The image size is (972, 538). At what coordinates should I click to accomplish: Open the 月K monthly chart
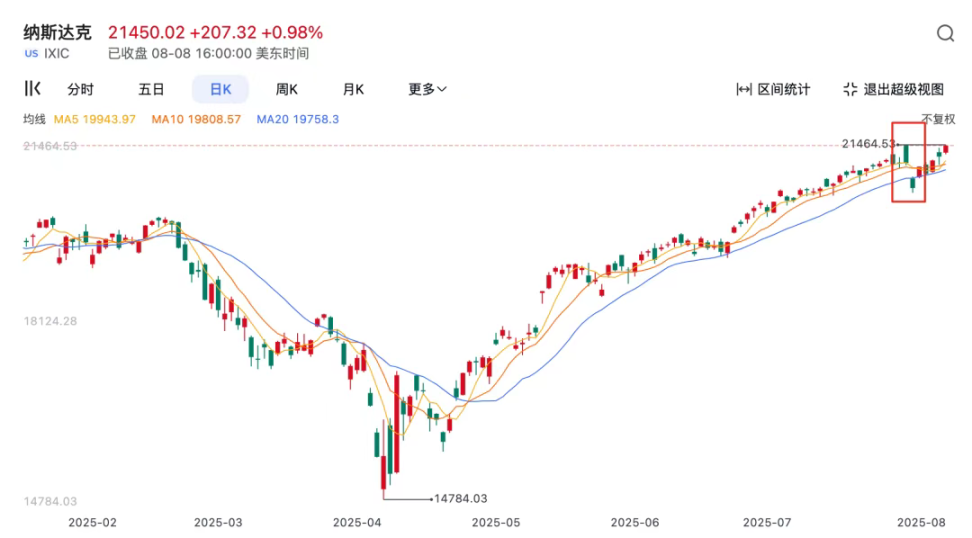353,89
